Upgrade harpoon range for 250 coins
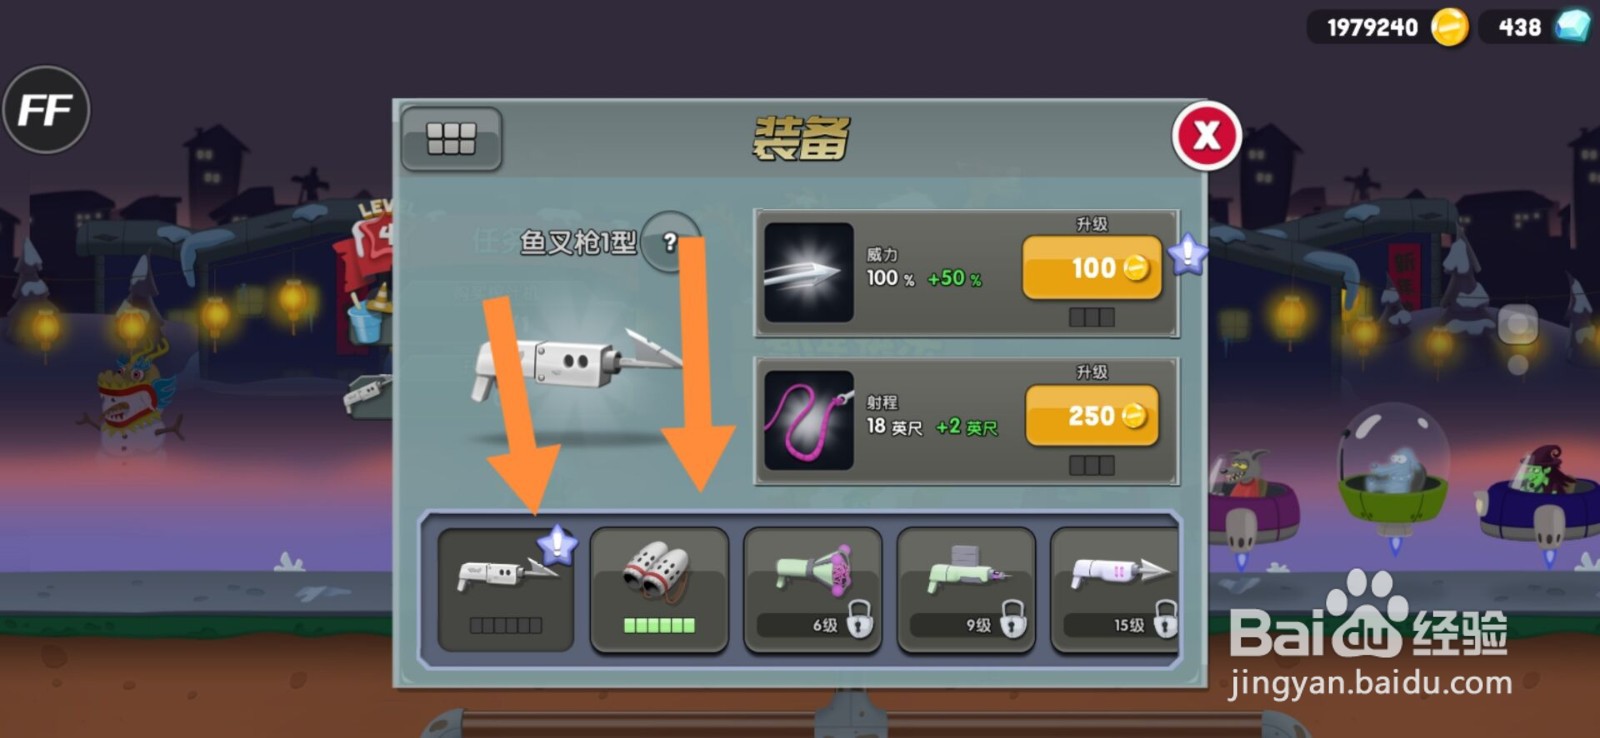 [1092, 415]
